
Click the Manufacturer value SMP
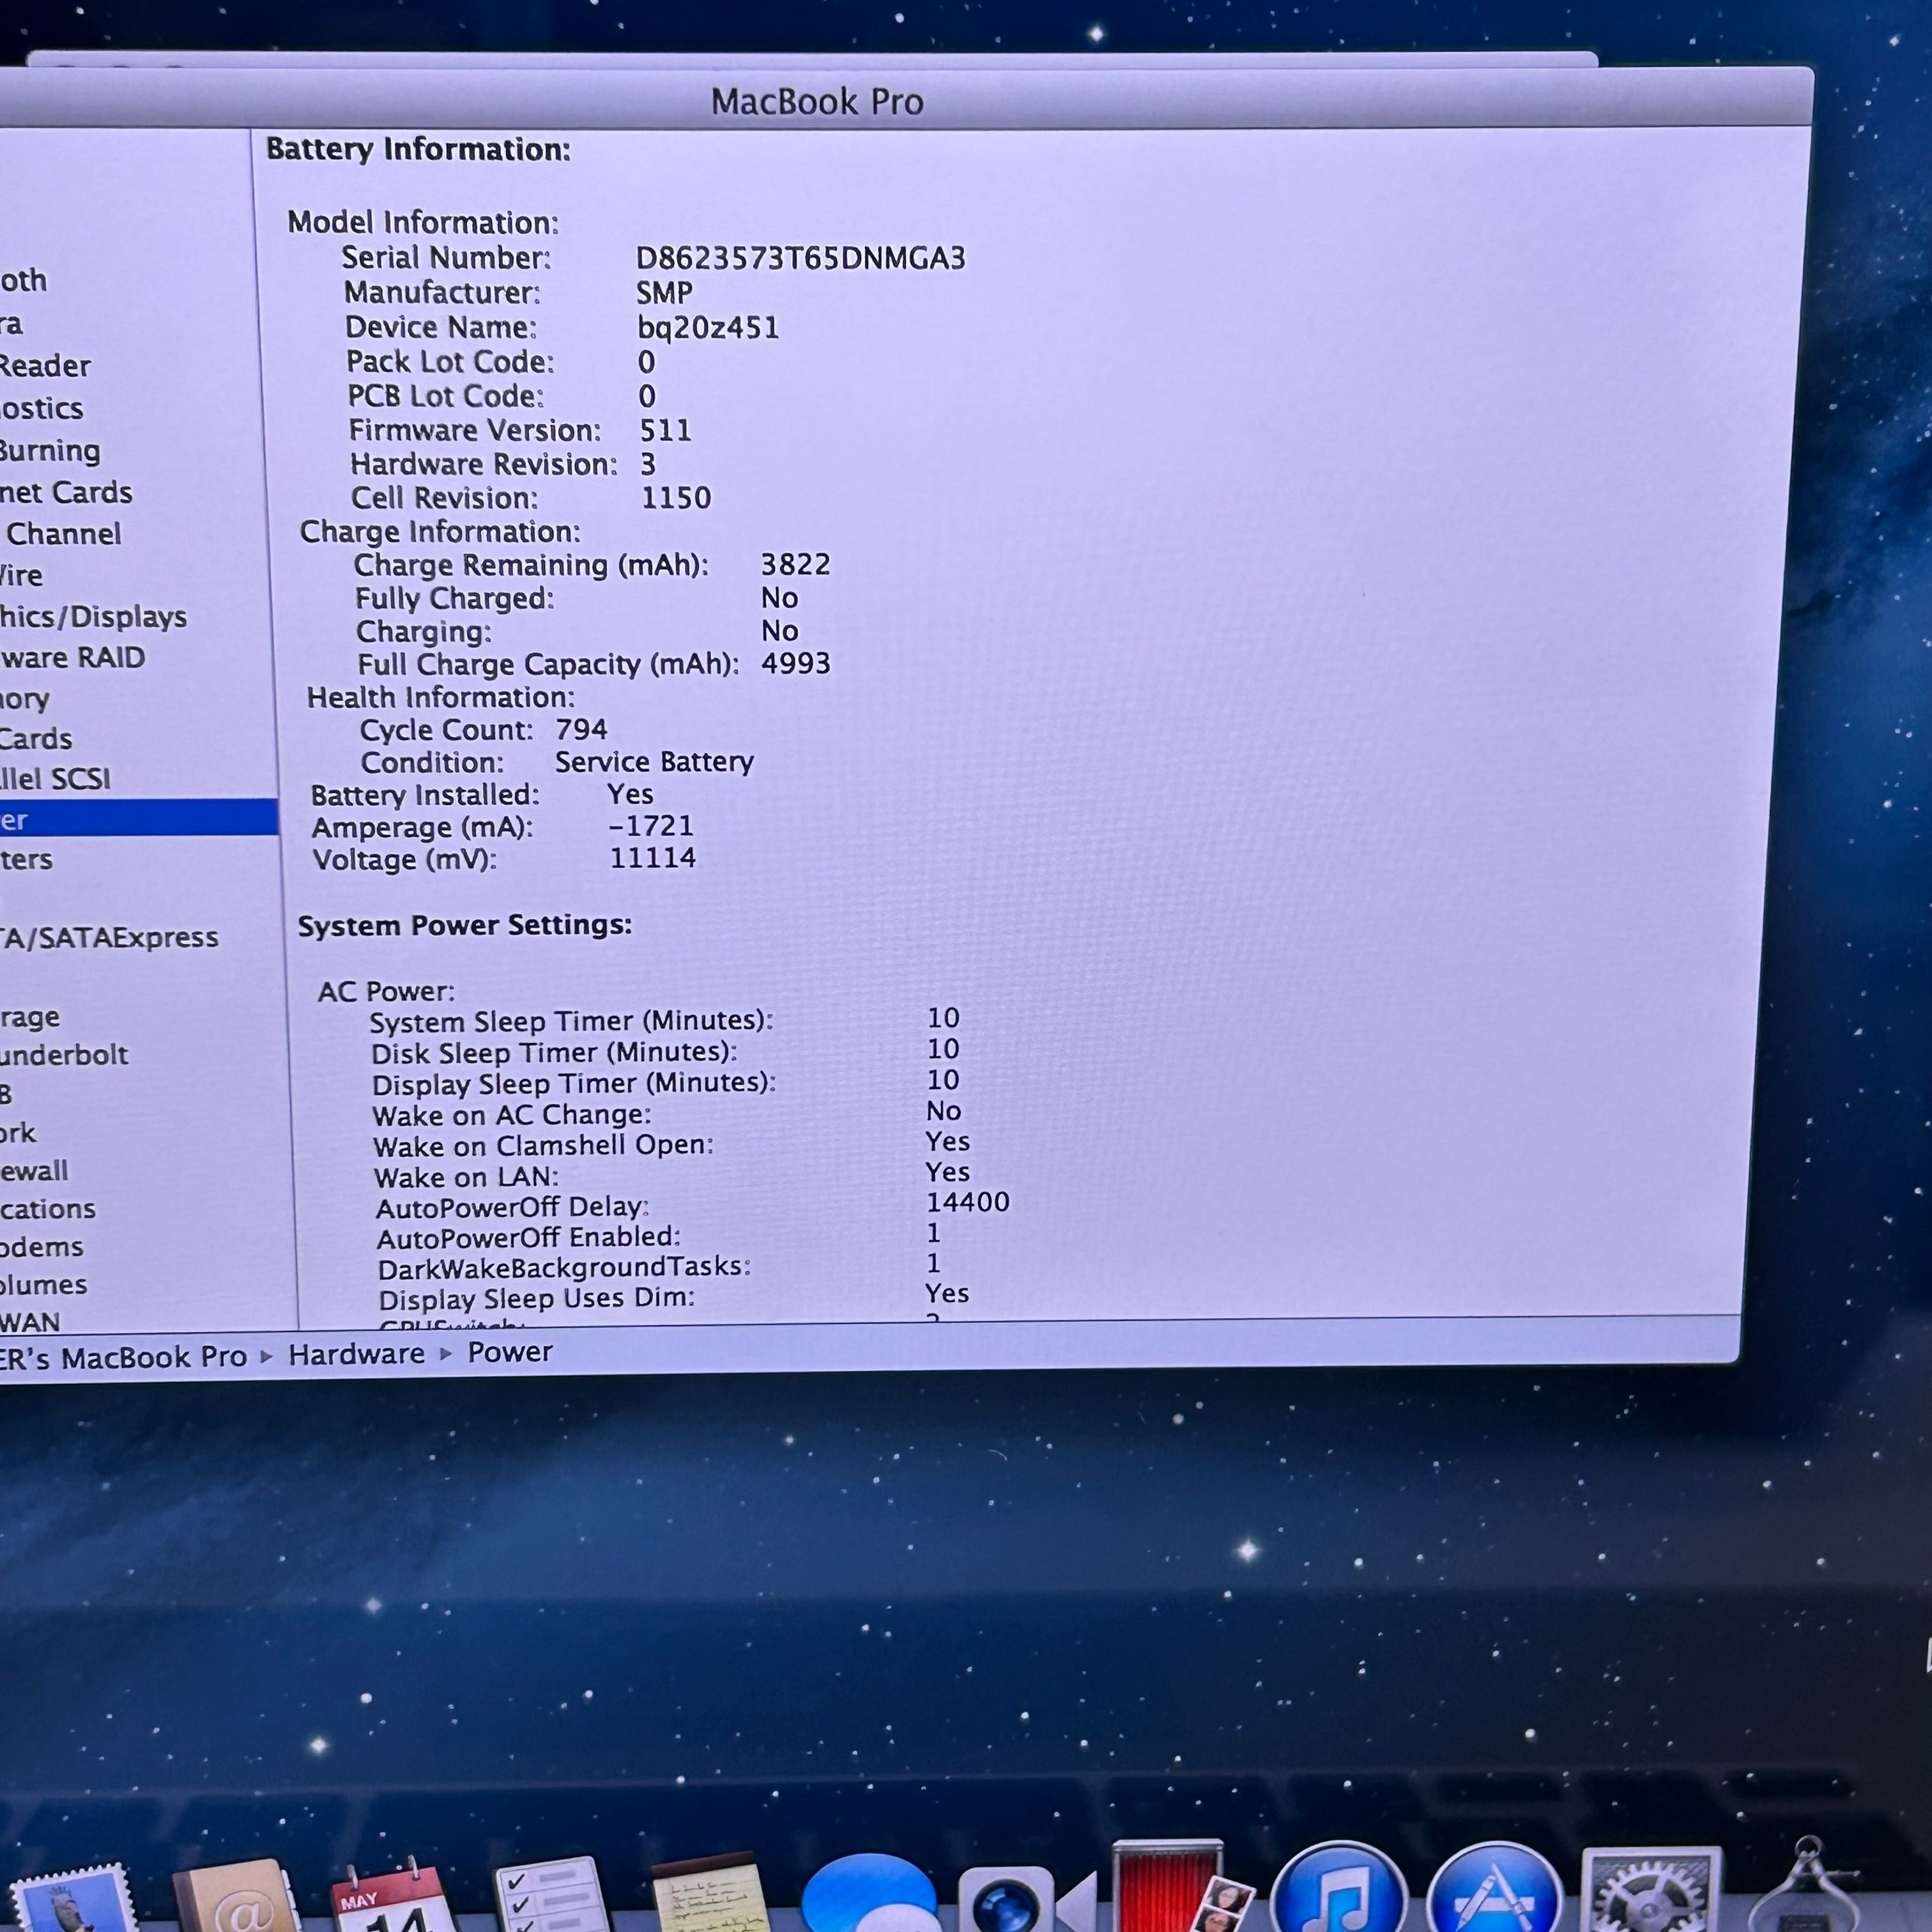[664, 292]
